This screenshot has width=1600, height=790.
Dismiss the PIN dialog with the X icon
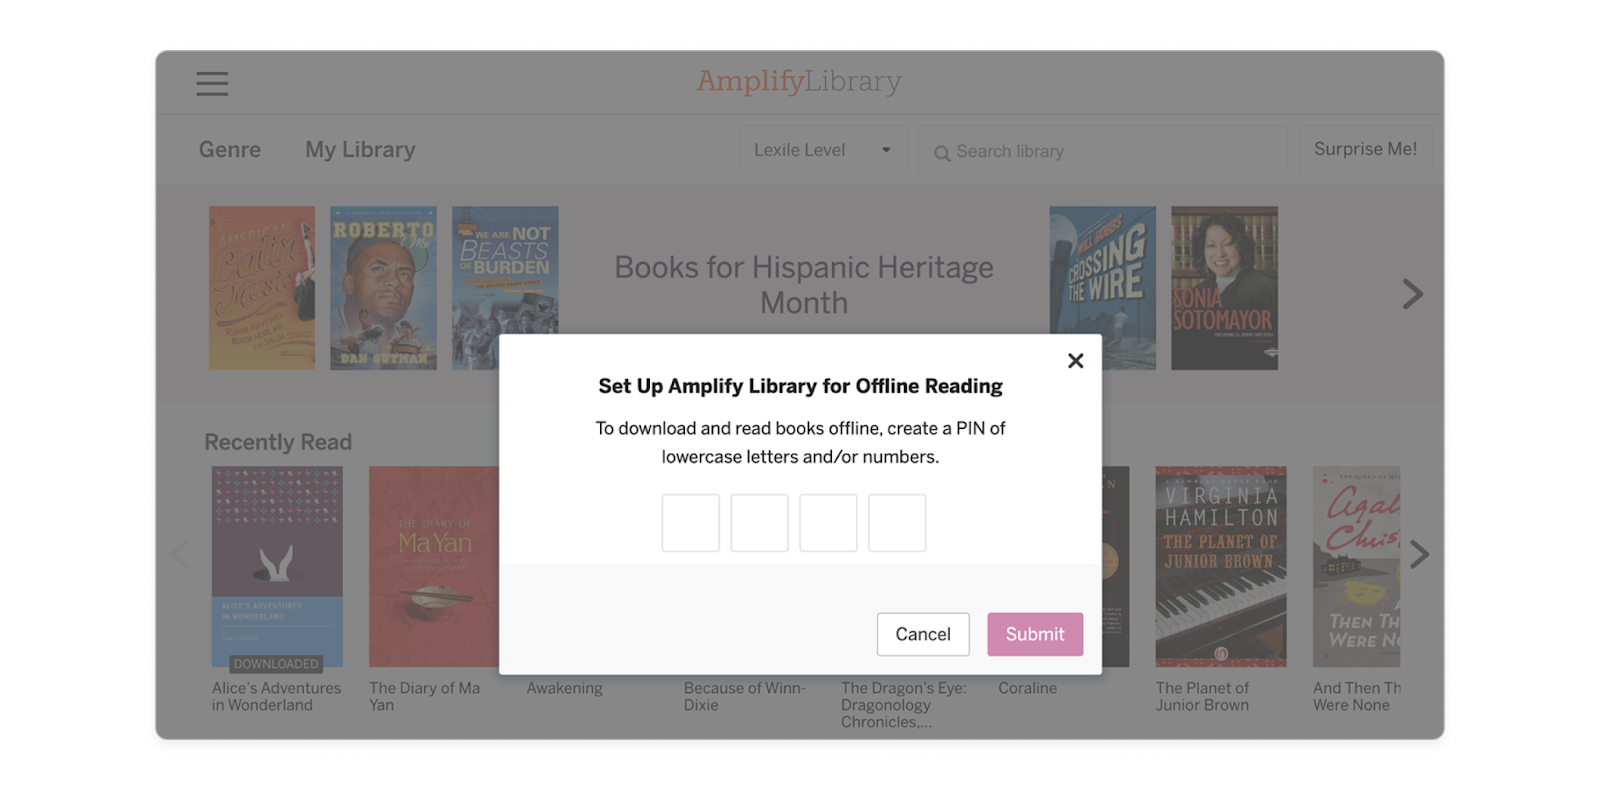coord(1075,361)
